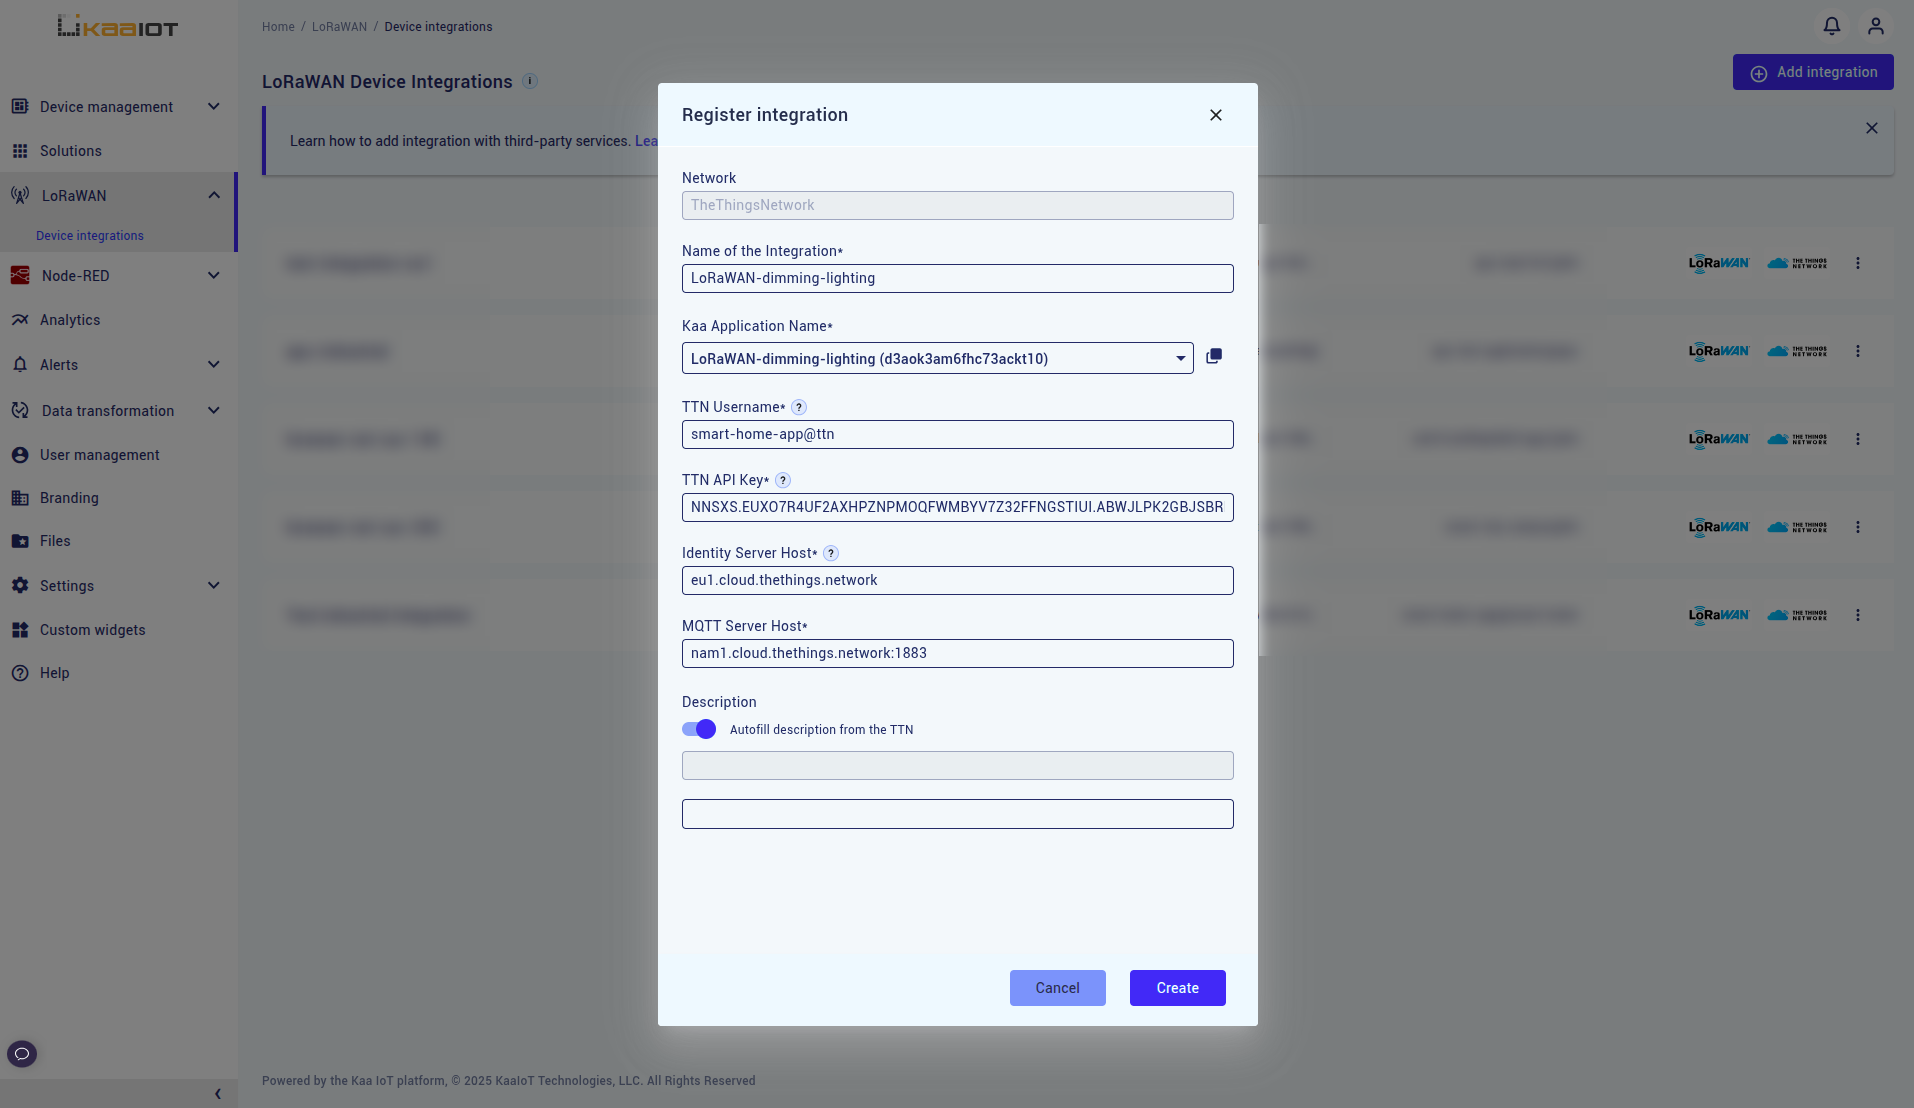Click the Create button
The width and height of the screenshot is (1914, 1108).
(1176, 987)
